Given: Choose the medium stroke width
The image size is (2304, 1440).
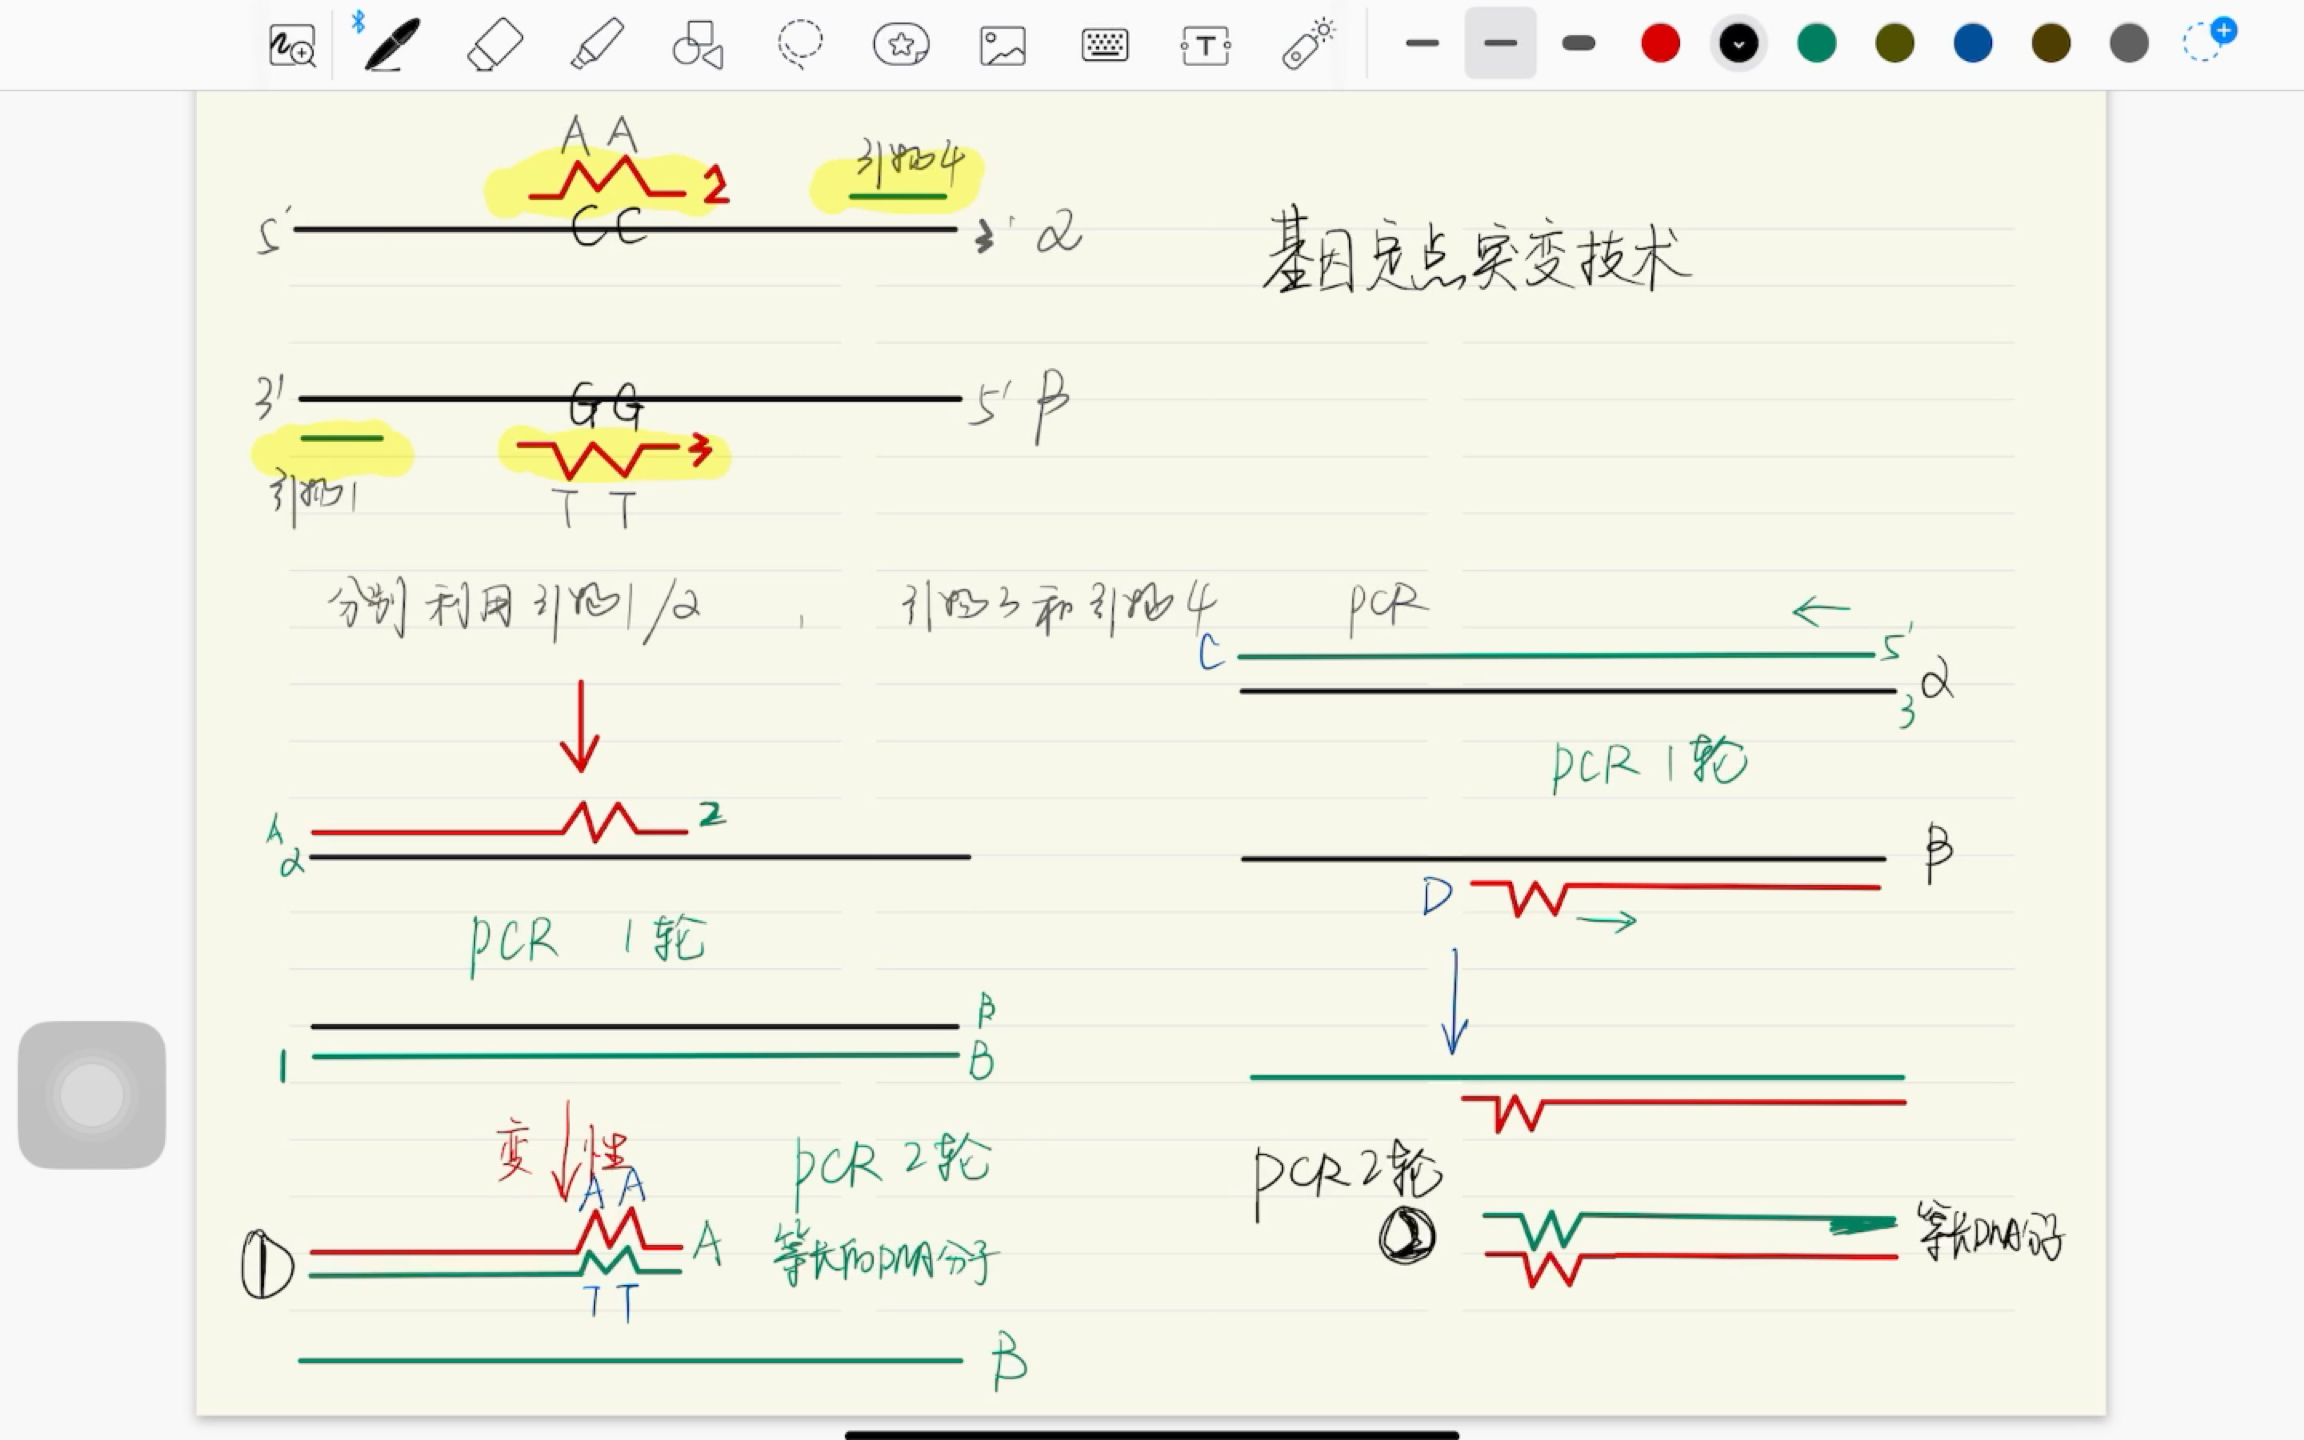Looking at the screenshot, I should pyautogui.click(x=1500, y=43).
